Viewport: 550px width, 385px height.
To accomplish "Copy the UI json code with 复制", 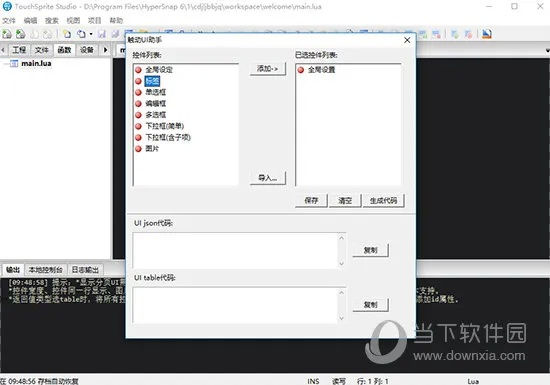I will [370, 250].
